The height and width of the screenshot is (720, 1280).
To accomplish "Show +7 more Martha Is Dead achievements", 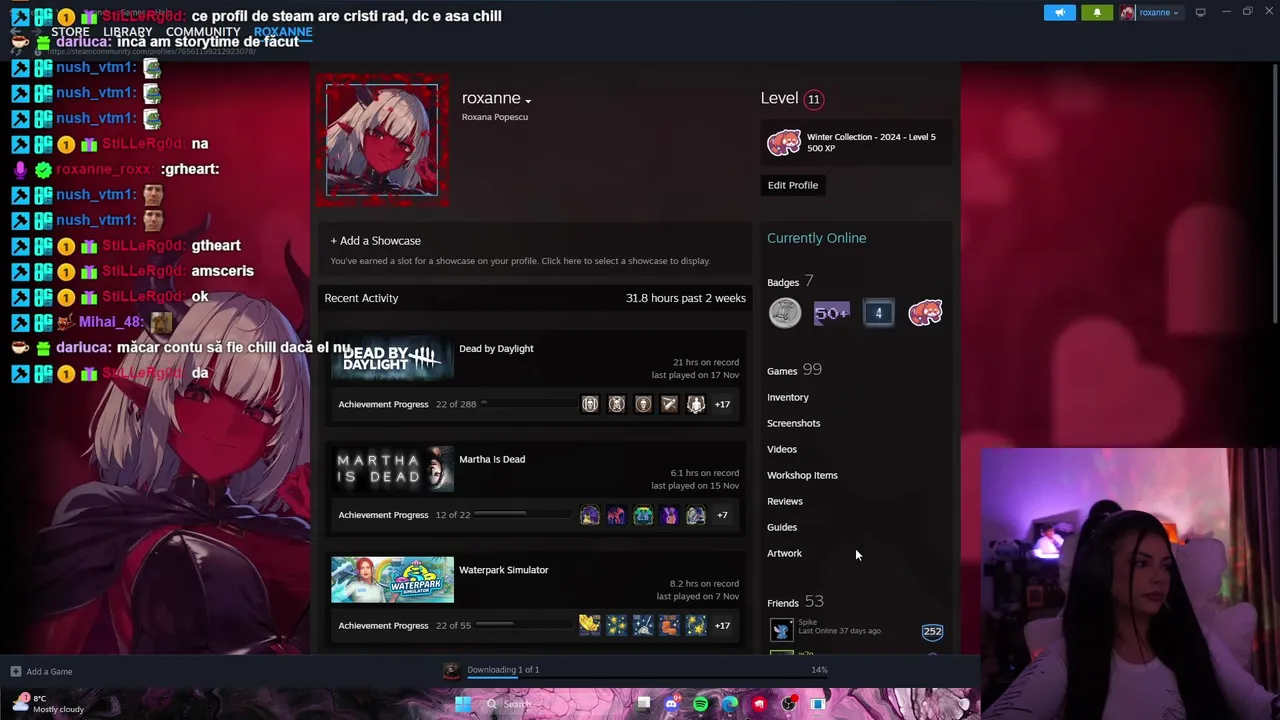I will [722, 515].
